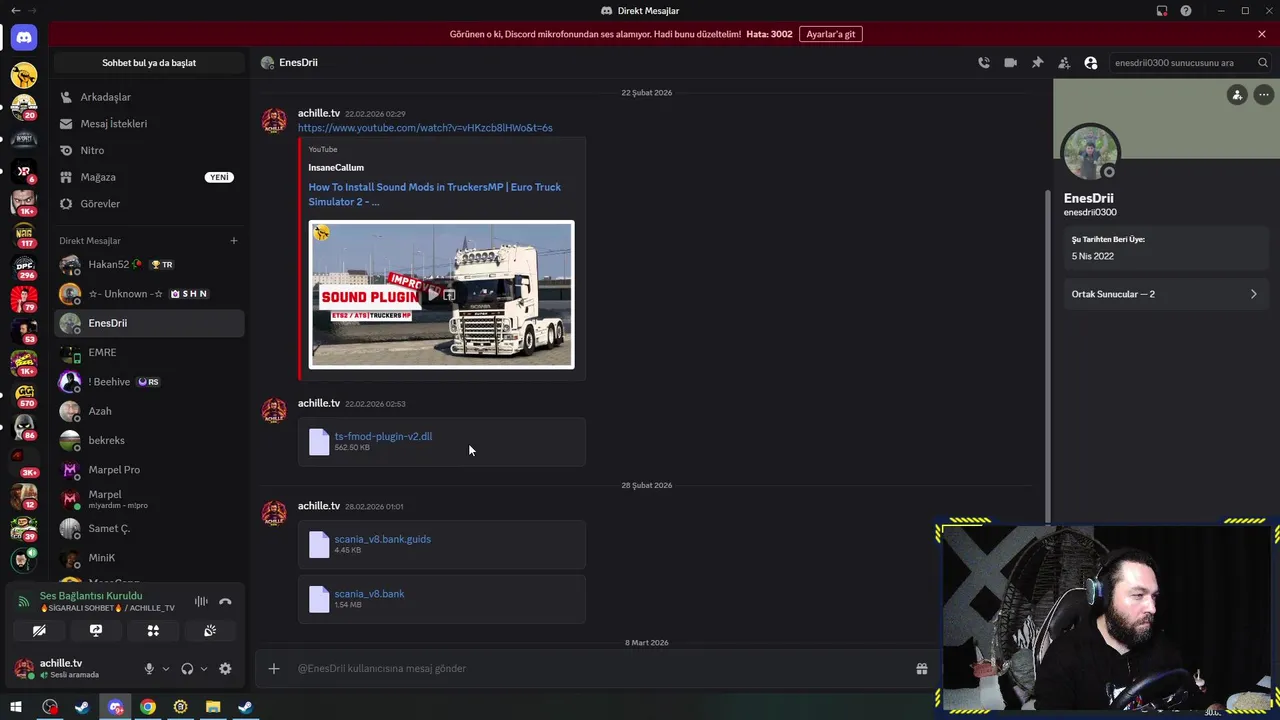Screen dimensions: 1280x720
Task: Turn on camera in voice panel
Action: (x=39, y=631)
